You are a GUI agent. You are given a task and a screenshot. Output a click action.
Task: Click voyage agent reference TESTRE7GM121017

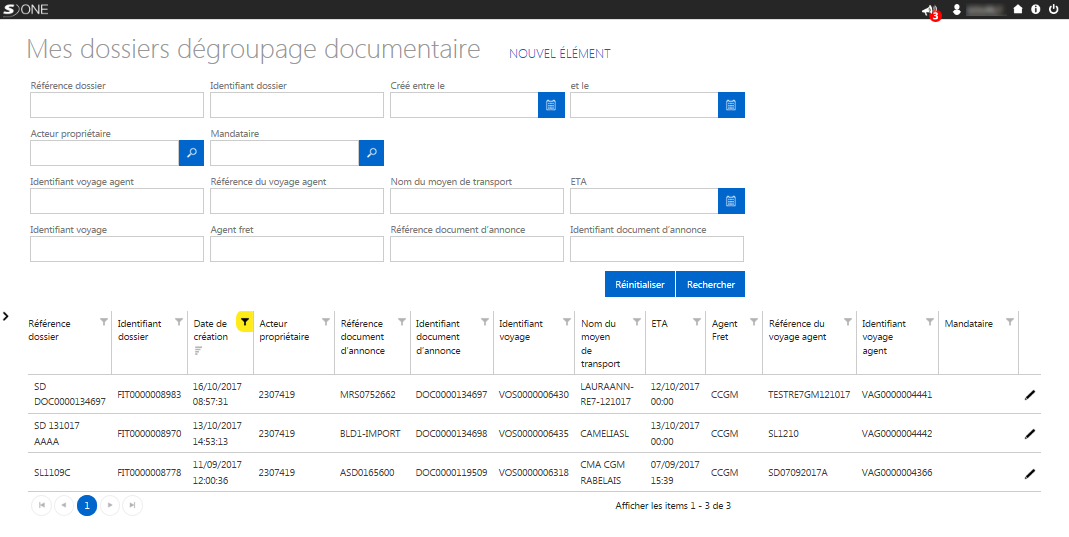click(809, 395)
